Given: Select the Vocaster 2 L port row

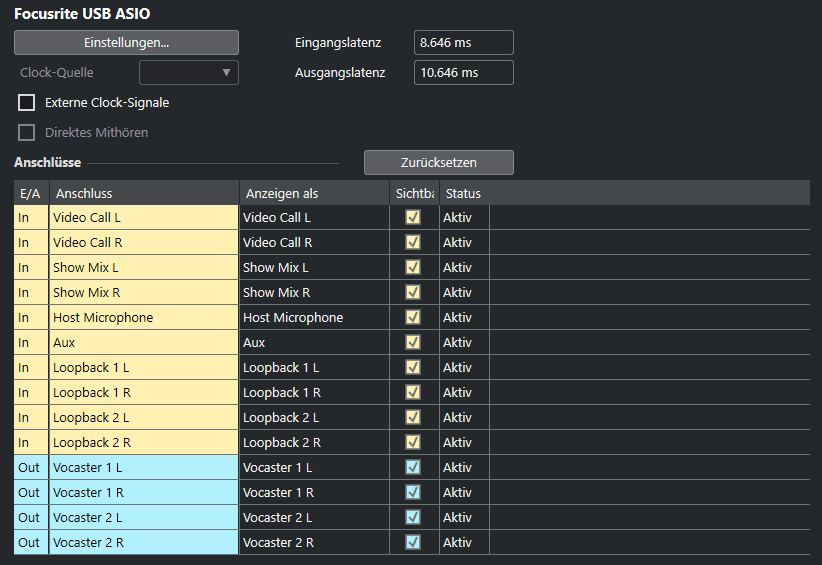Looking at the screenshot, I should (412, 517).
